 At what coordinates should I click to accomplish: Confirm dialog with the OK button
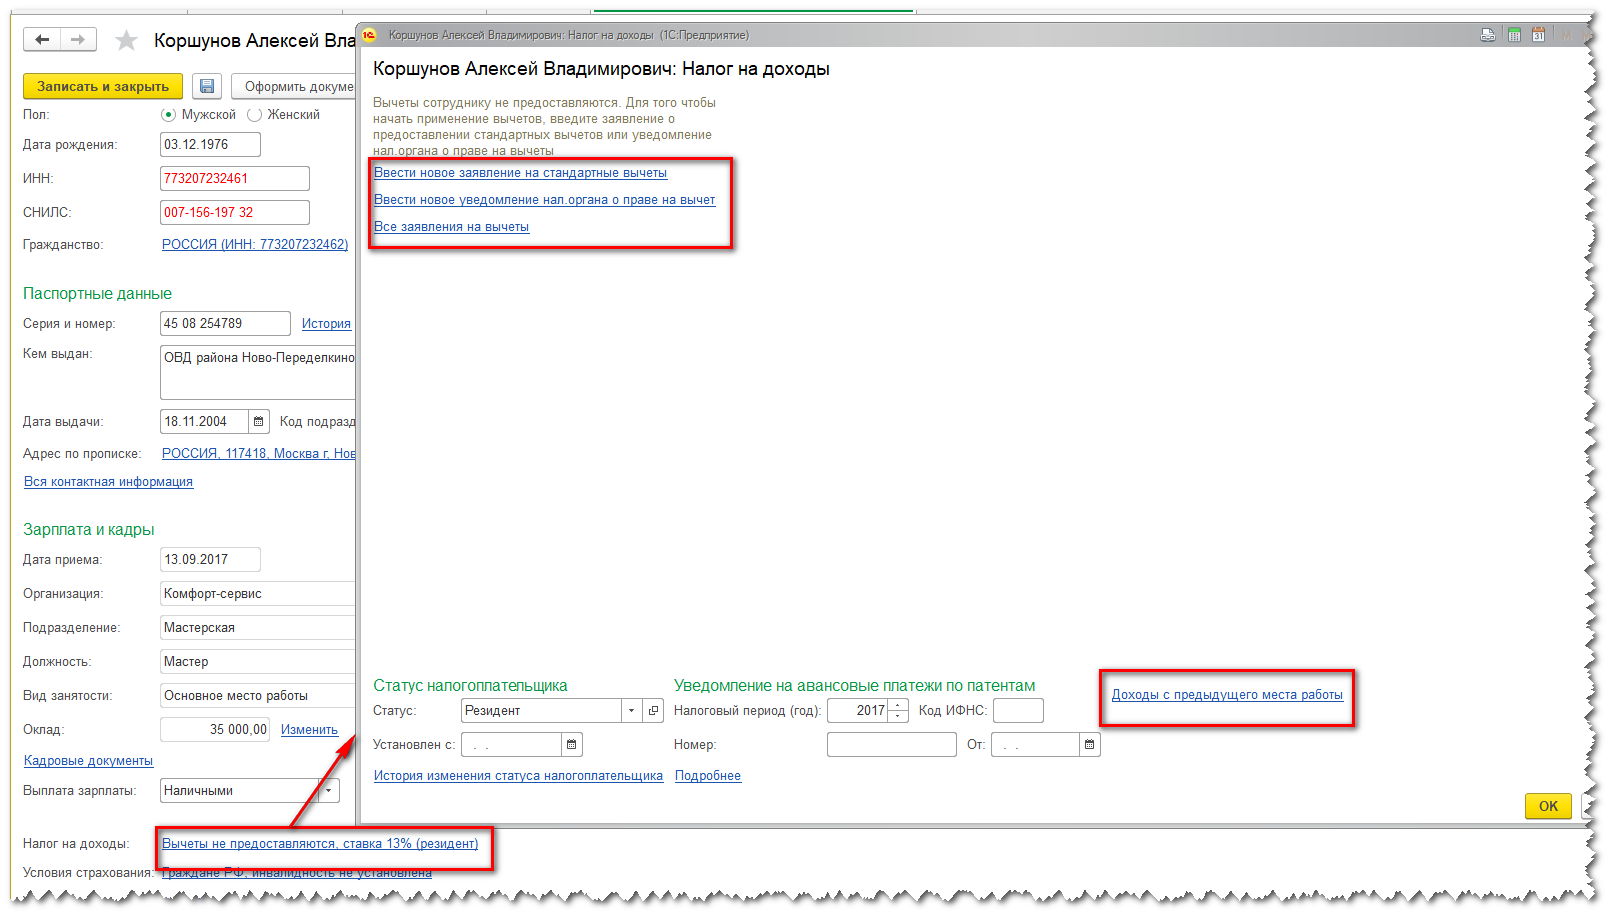pyautogui.click(x=1548, y=806)
